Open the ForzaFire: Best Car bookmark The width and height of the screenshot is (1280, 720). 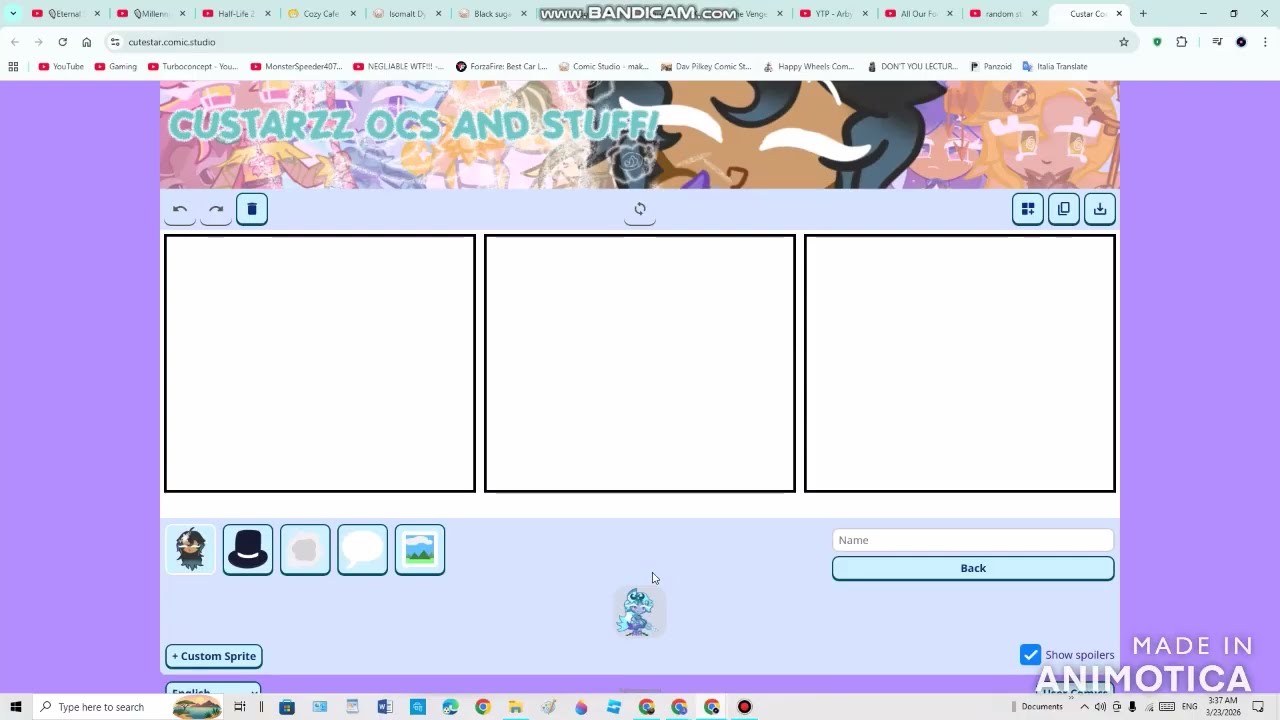pyautogui.click(x=501, y=67)
